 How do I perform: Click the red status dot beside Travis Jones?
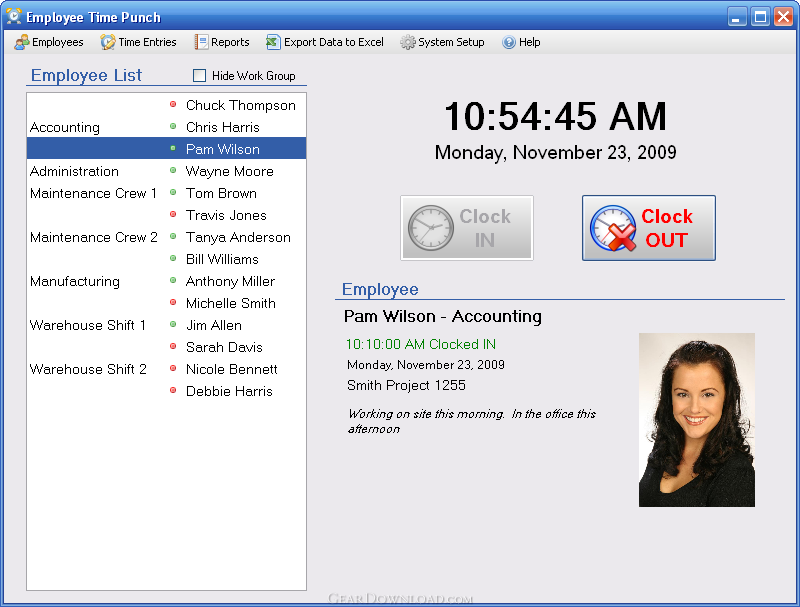[173, 214]
